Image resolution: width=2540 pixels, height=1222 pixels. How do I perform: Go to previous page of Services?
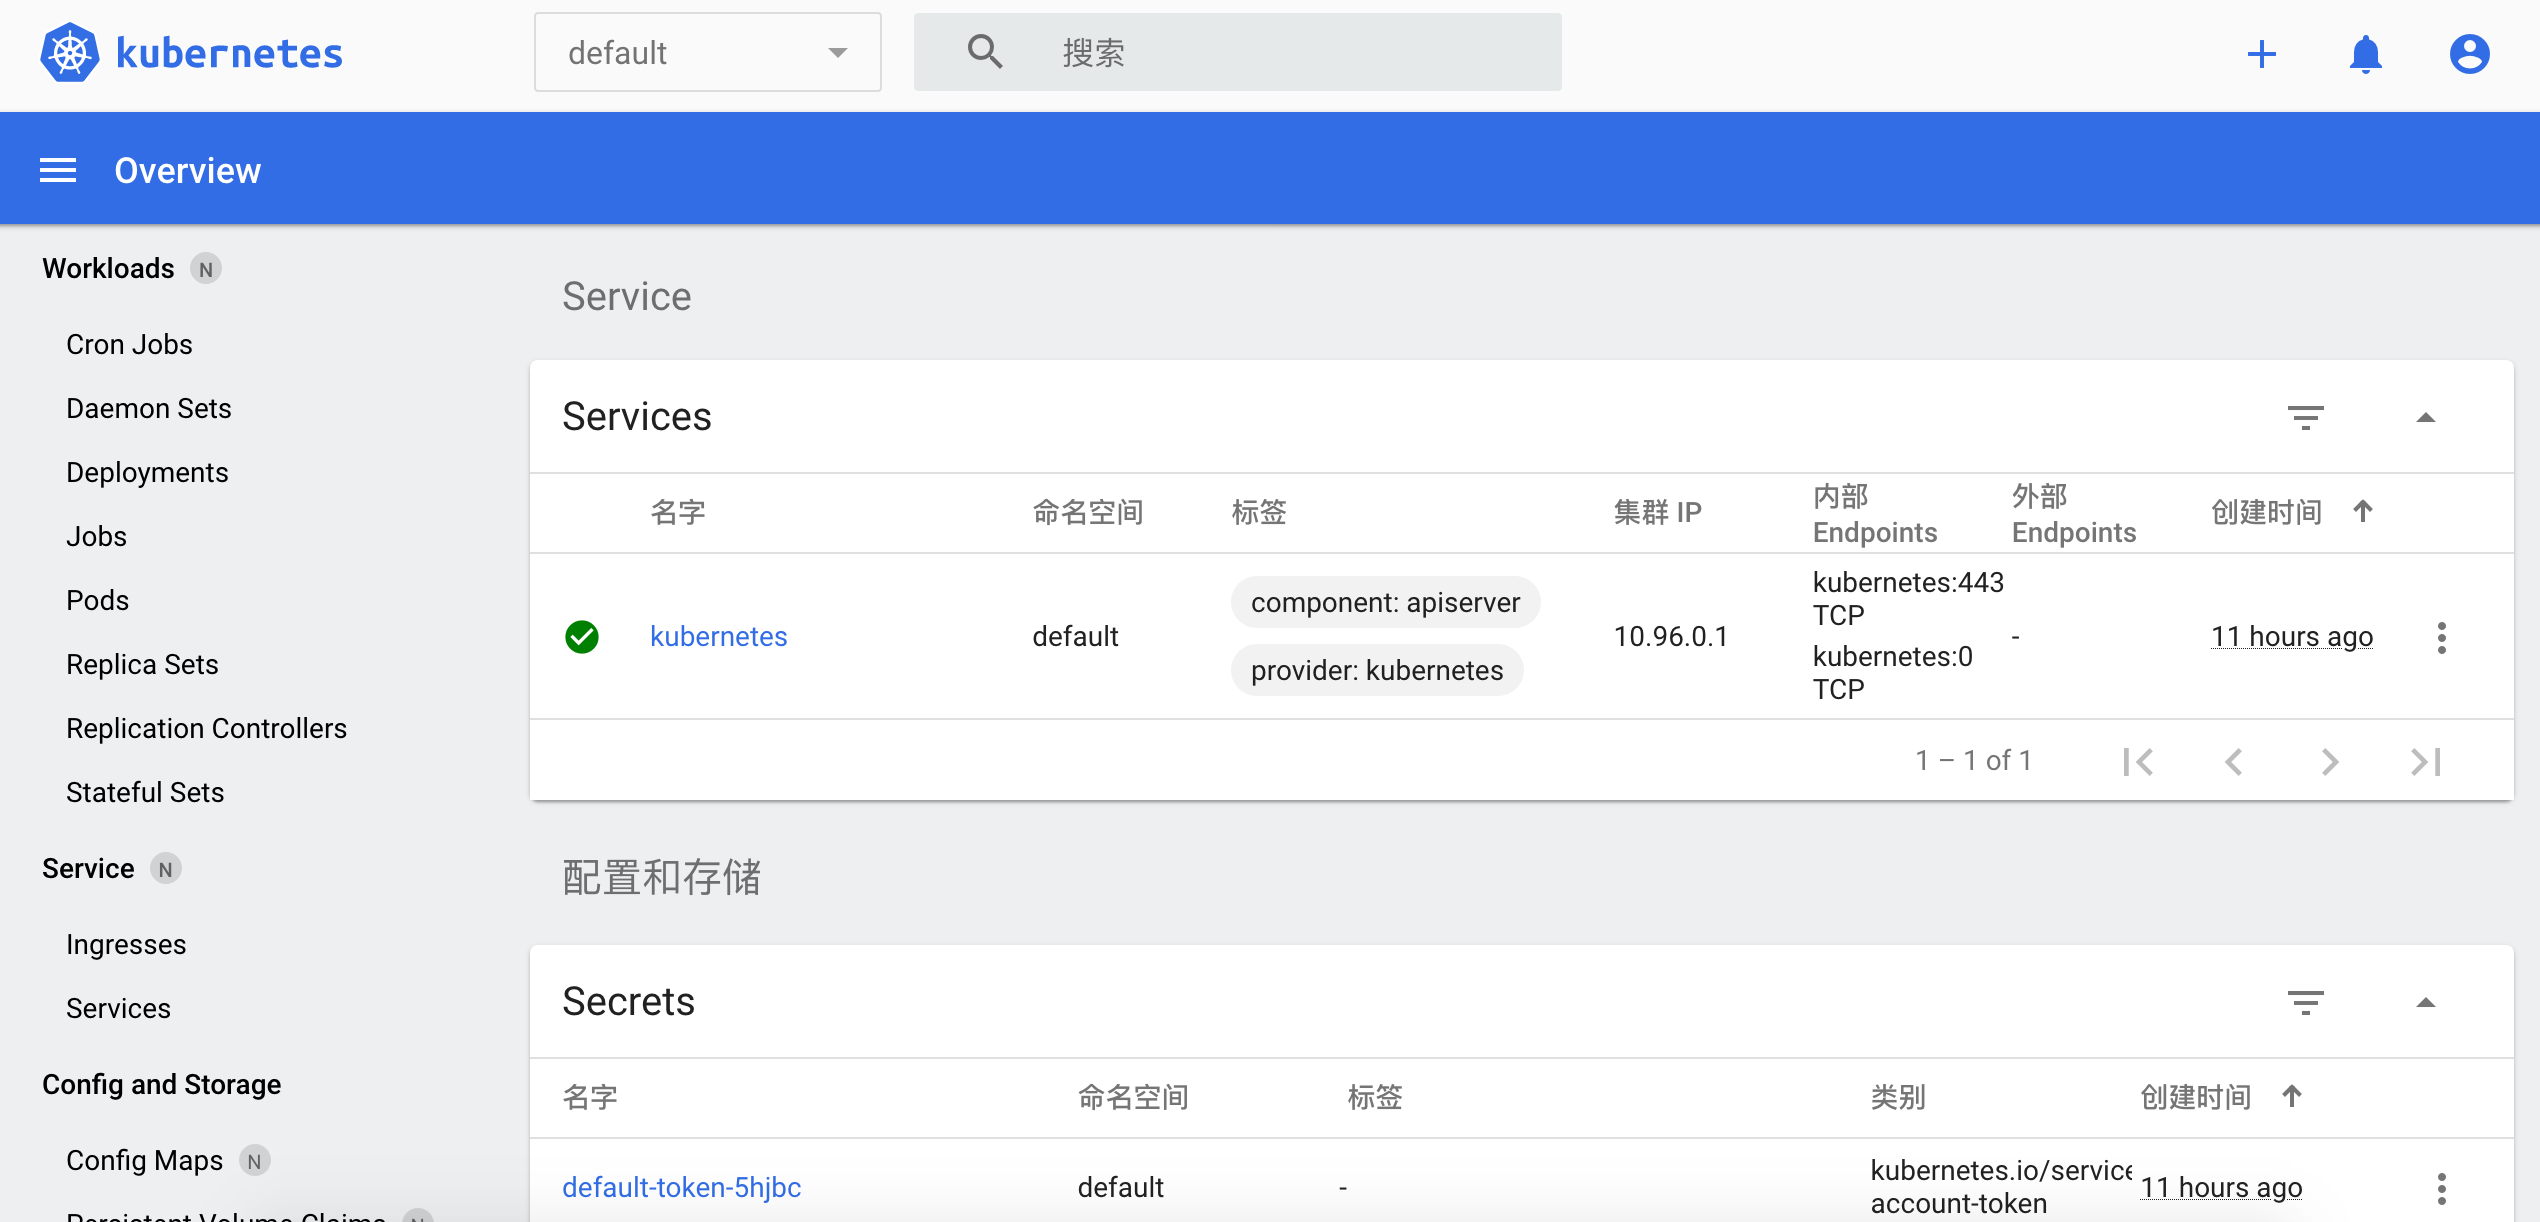[x=2233, y=761]
